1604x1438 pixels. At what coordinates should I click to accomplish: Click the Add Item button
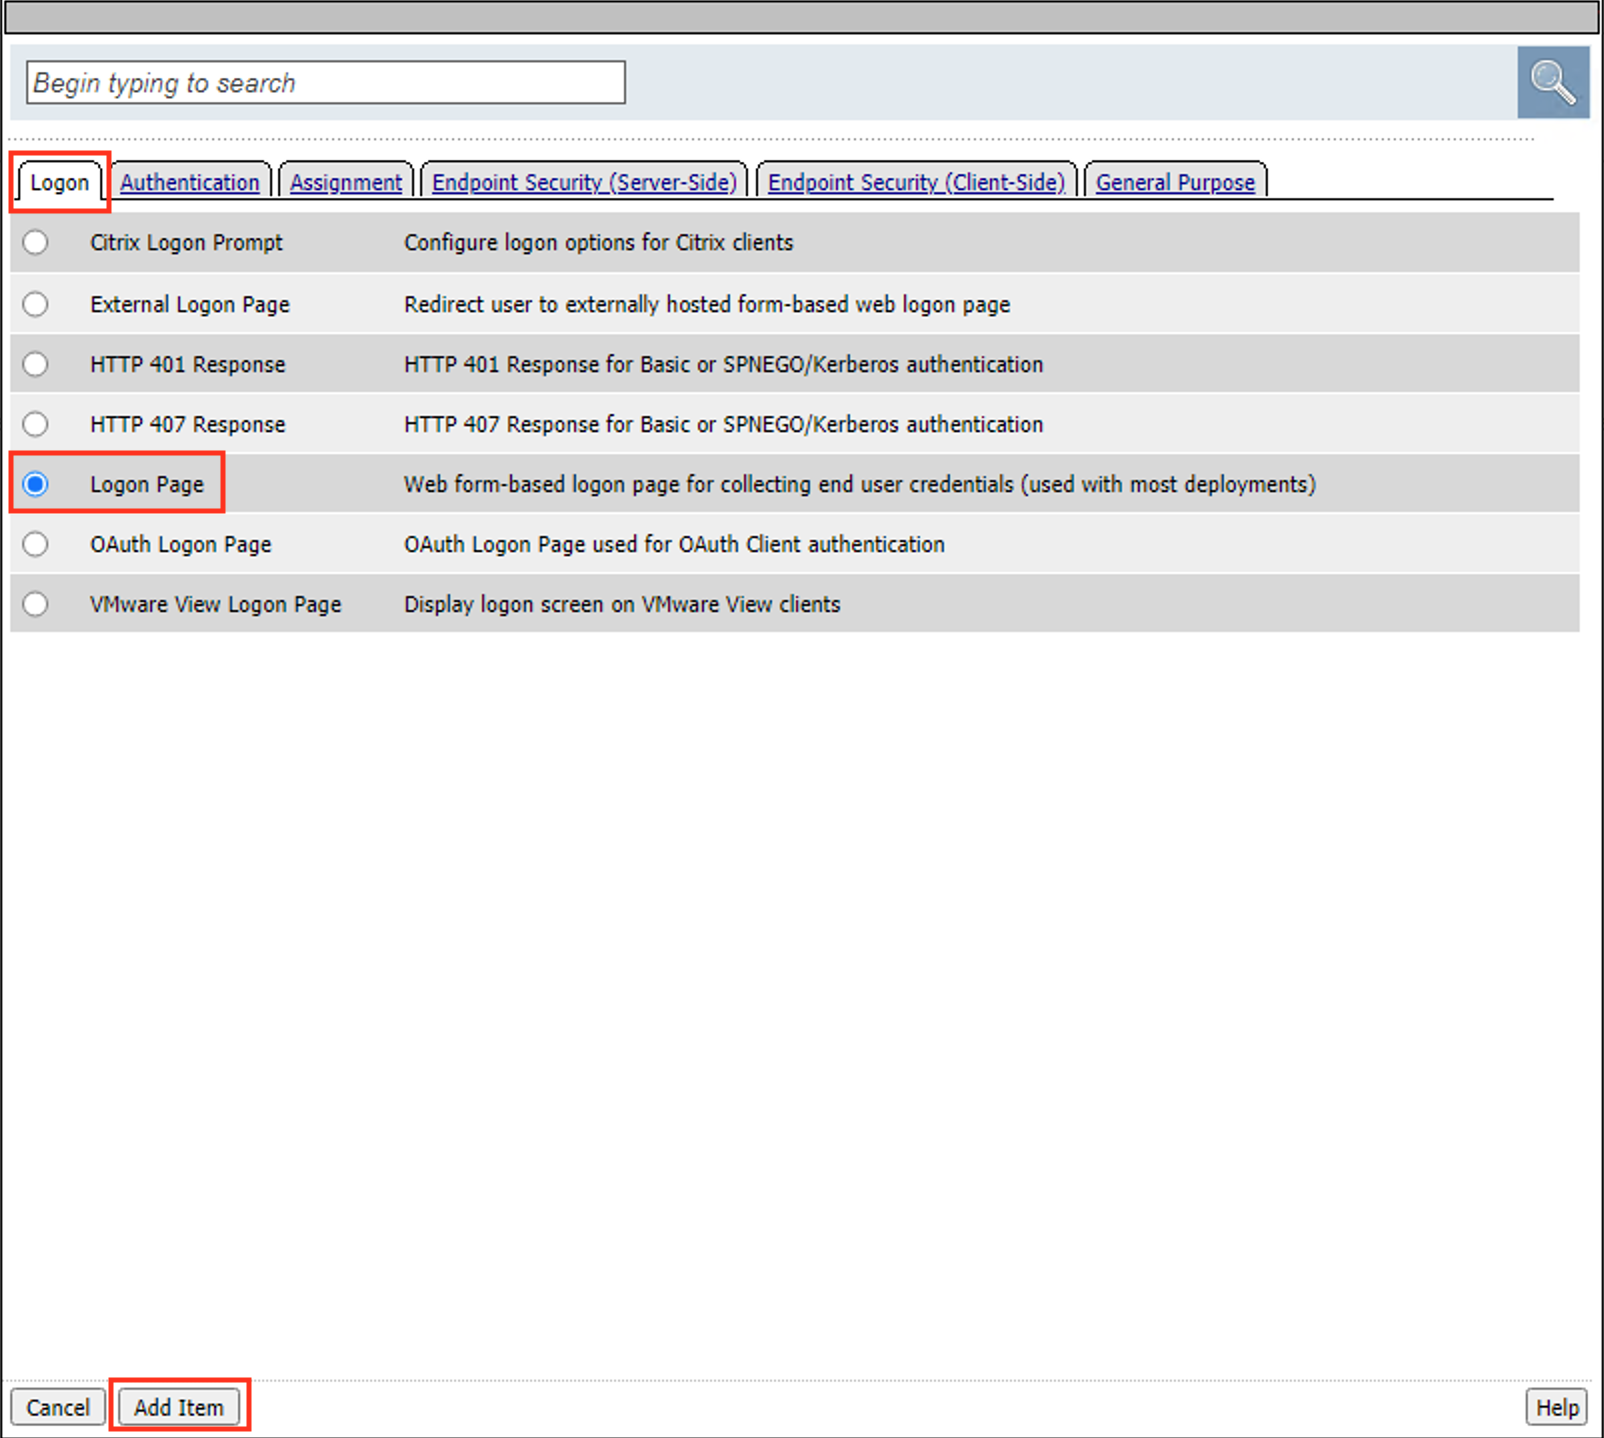(x=179, y=1407)
